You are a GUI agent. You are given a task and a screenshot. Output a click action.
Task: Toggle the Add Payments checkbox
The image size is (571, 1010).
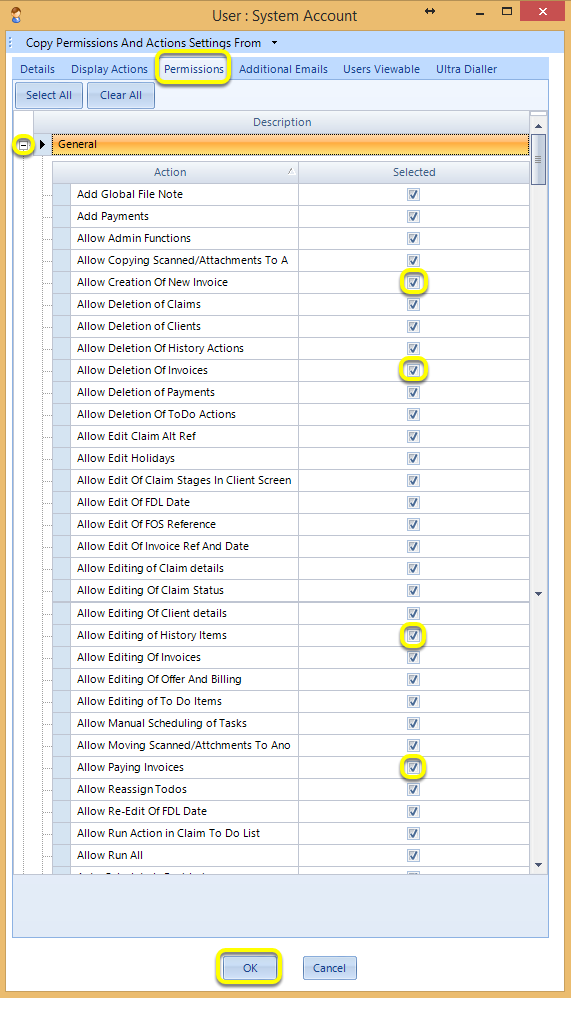click(x=414, y=216)
